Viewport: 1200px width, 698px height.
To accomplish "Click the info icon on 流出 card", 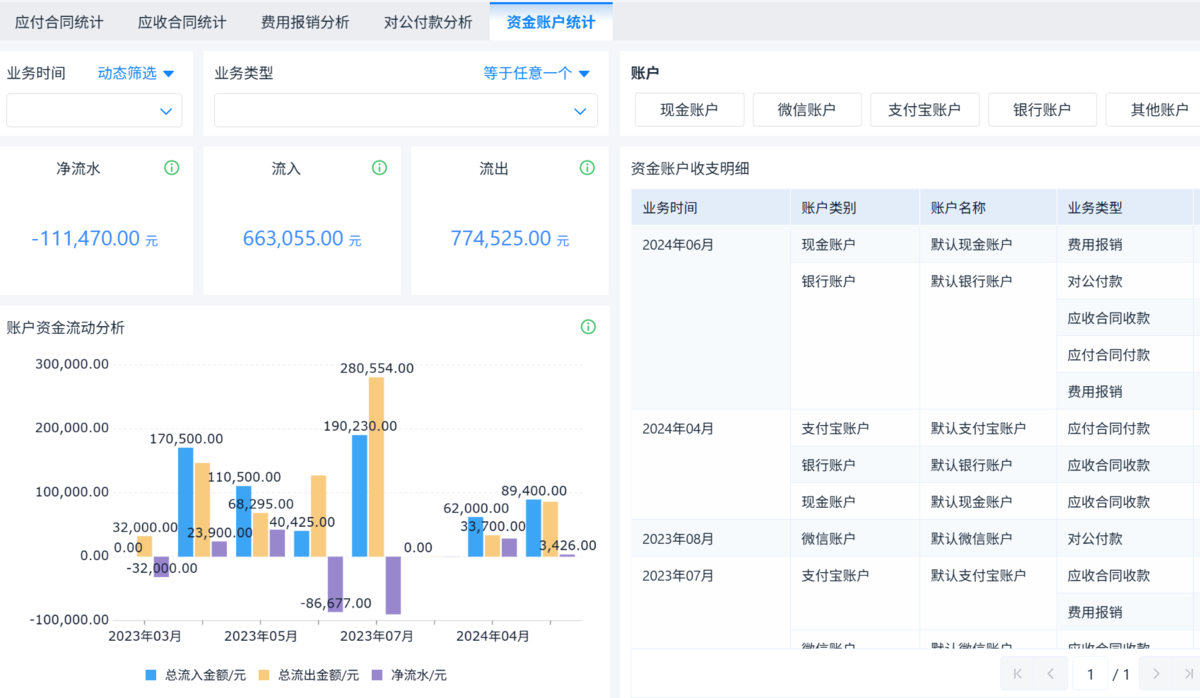I will coord(588,168).
